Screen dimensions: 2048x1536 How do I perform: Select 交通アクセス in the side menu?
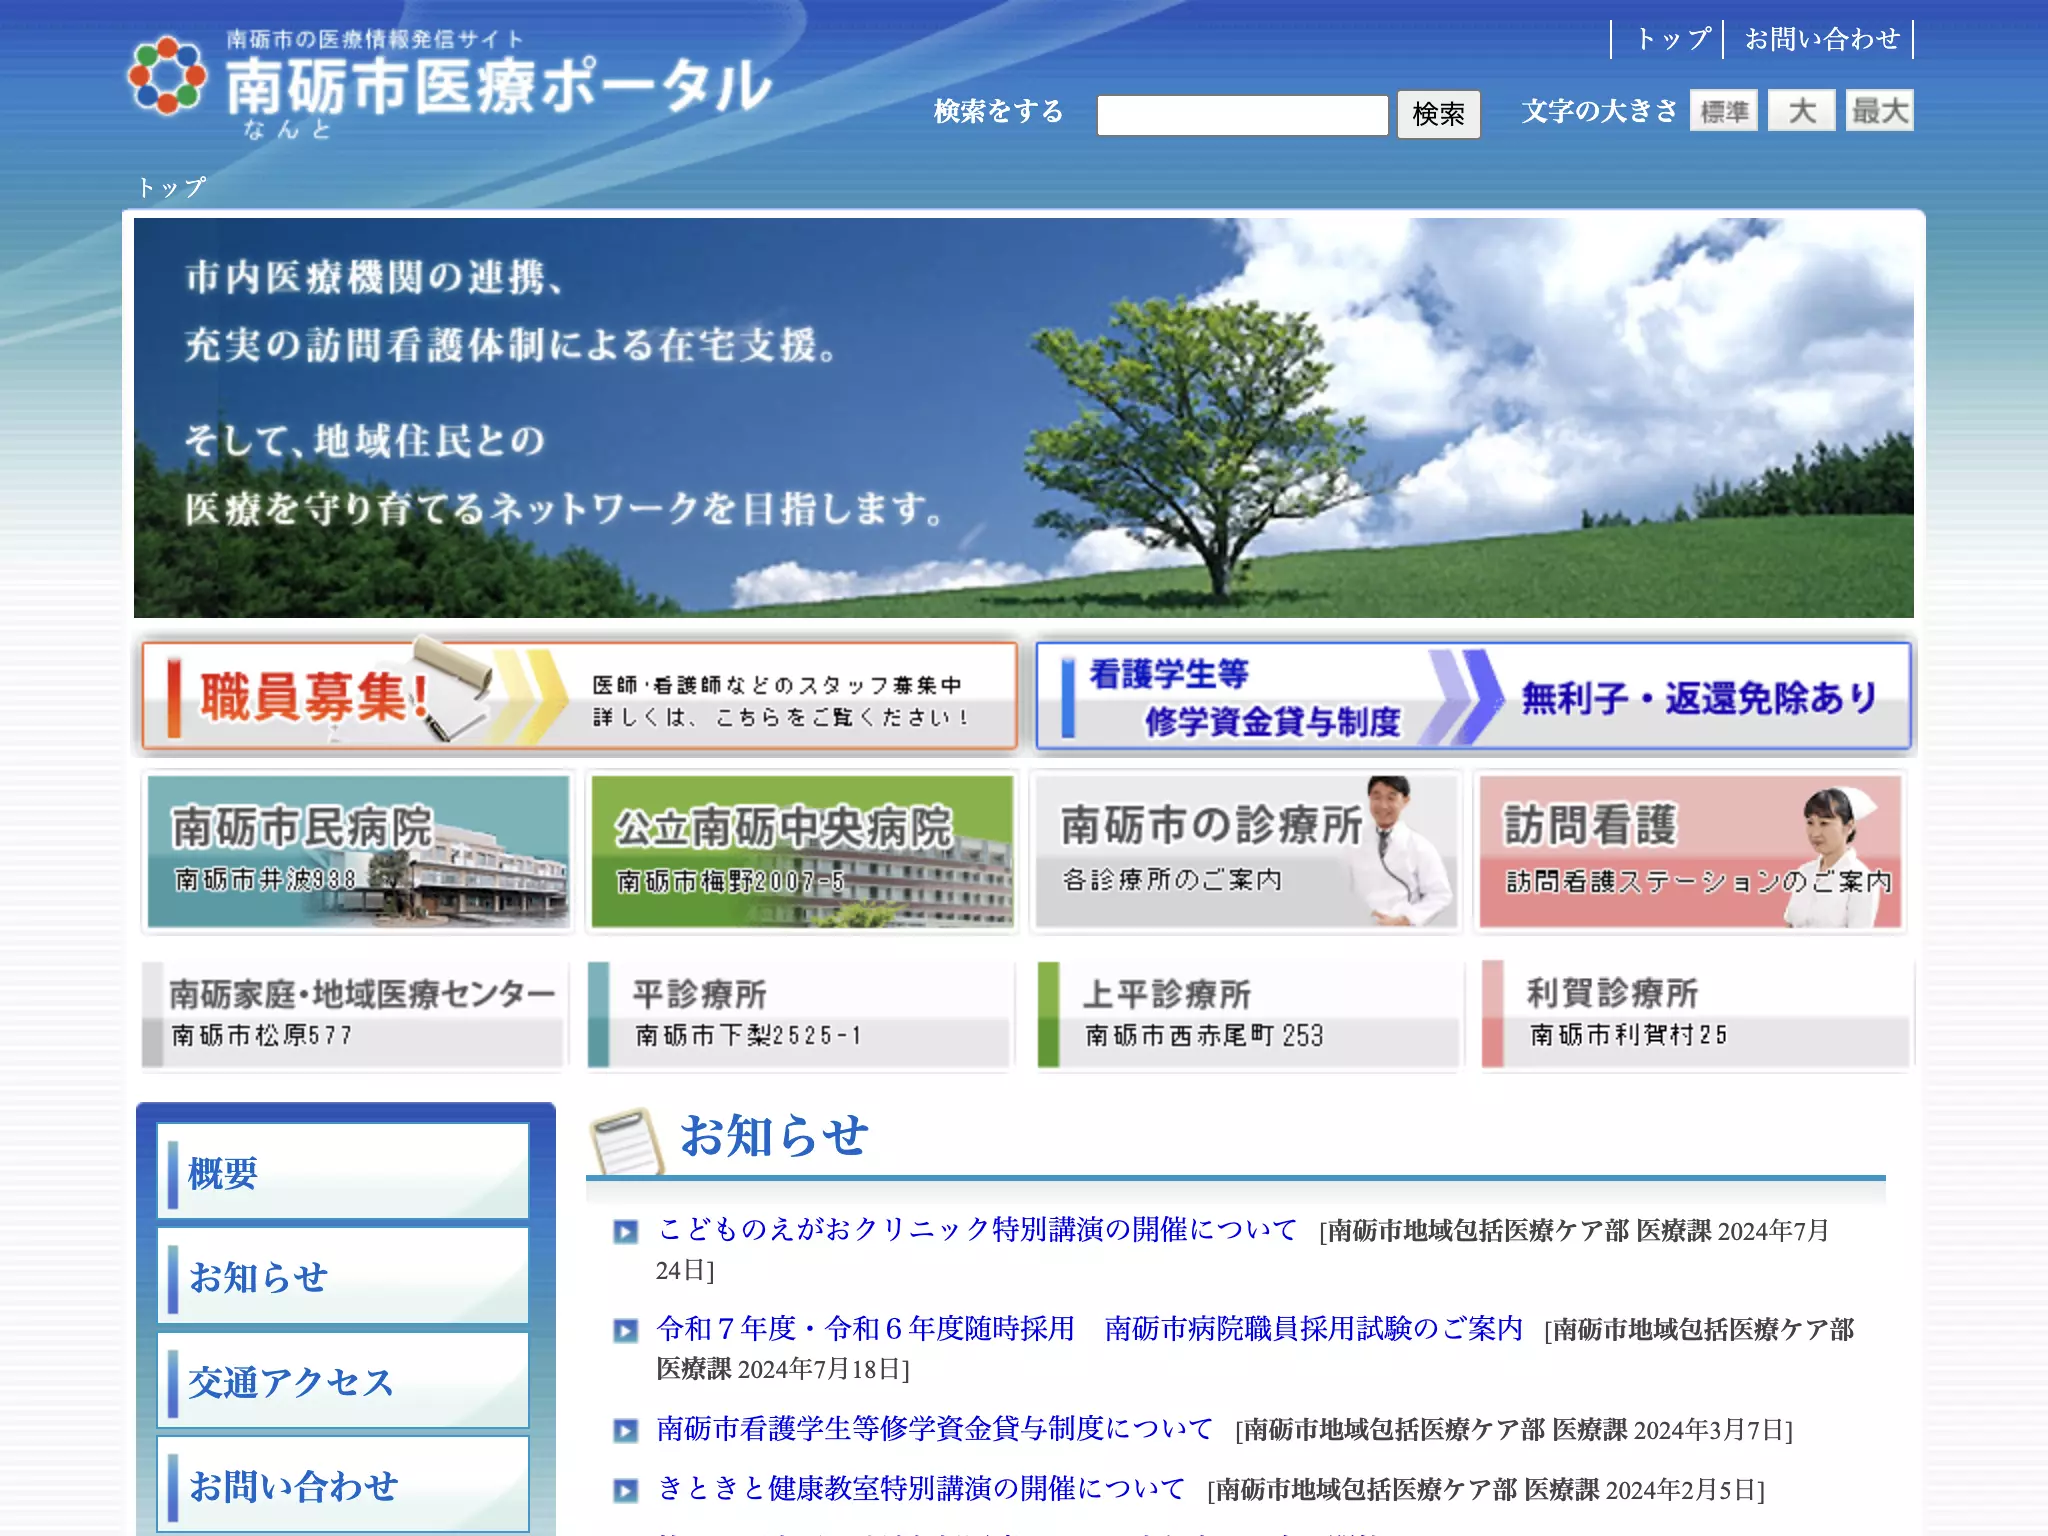(x=343, y=1380)
